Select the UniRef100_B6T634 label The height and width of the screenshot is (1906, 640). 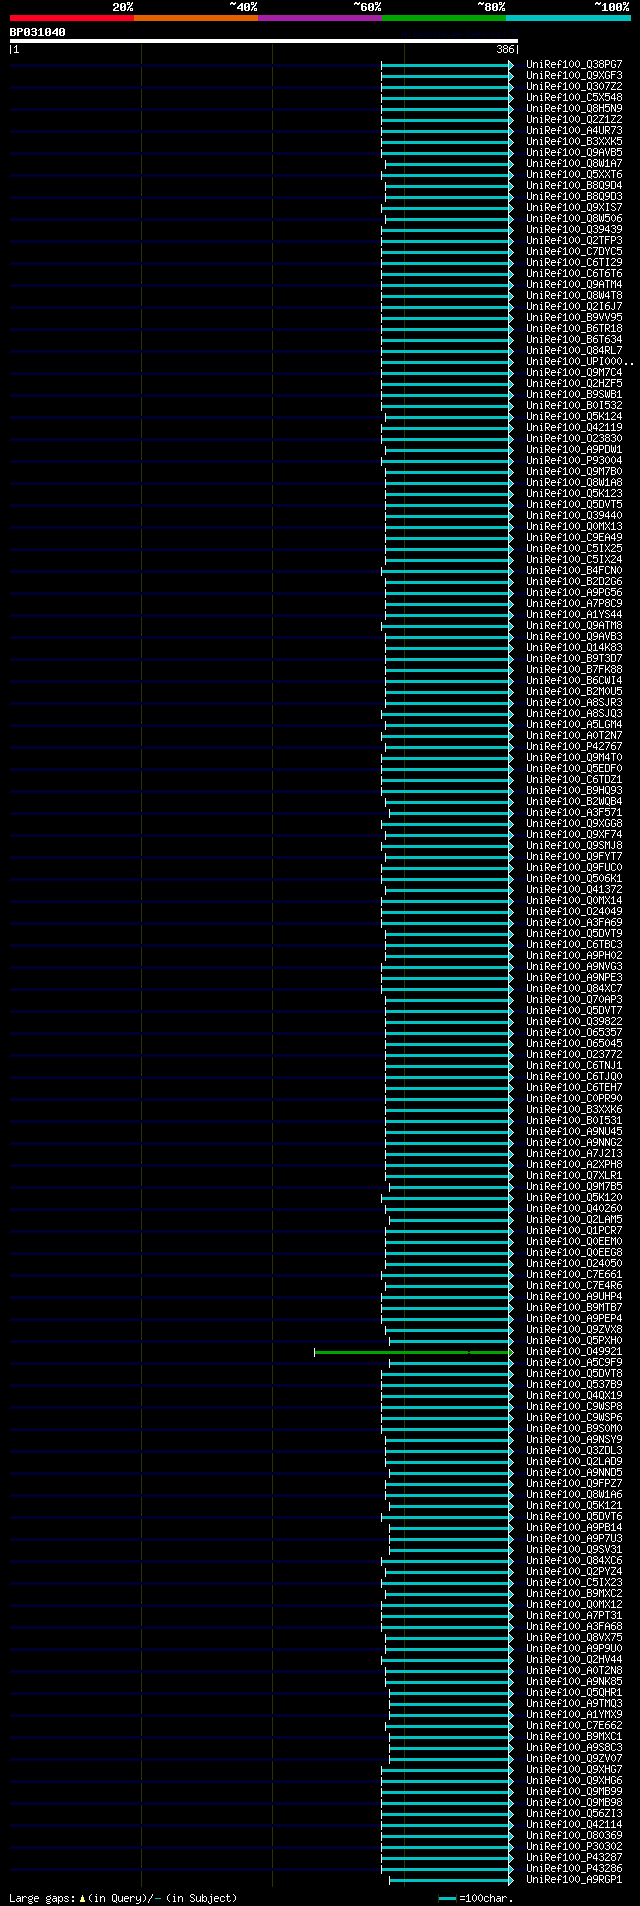click(574, 339)
